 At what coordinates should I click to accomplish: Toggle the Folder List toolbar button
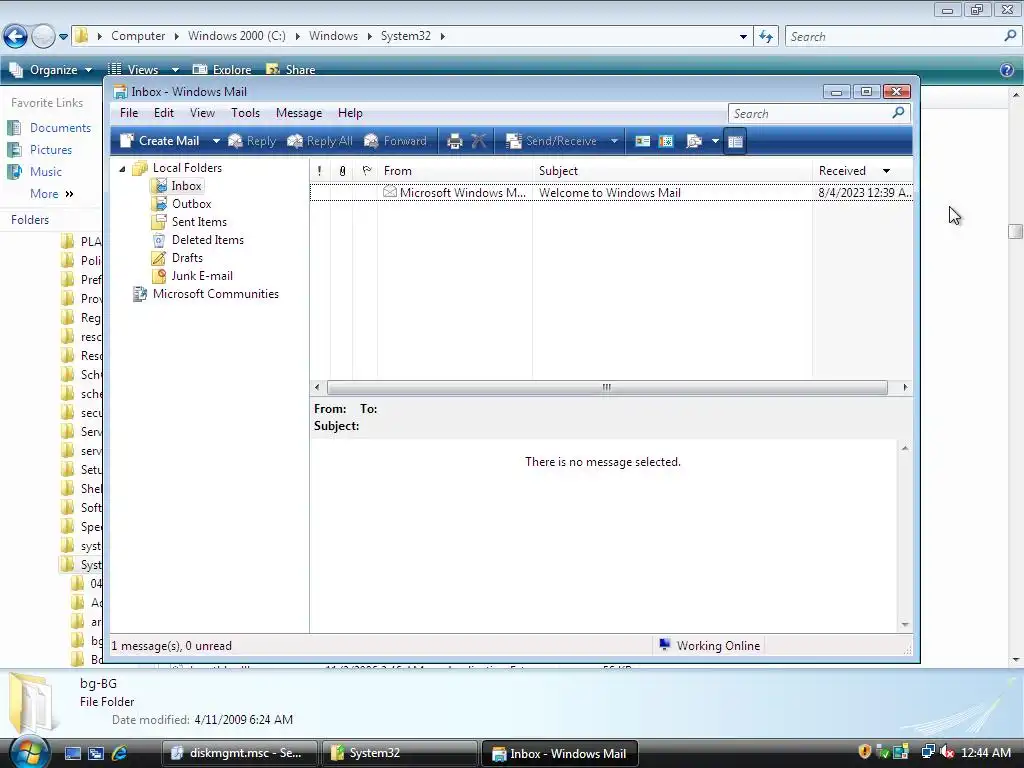click(735, 141)
